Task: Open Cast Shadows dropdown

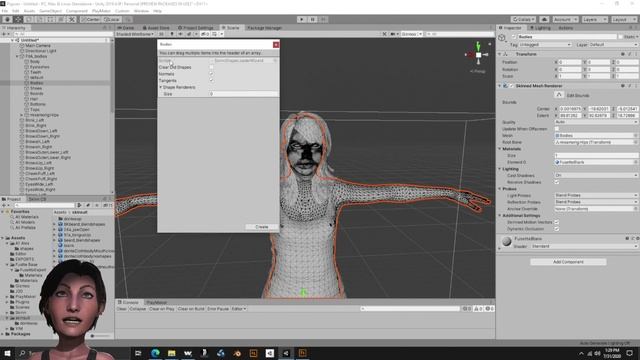Action: [596, 175]
